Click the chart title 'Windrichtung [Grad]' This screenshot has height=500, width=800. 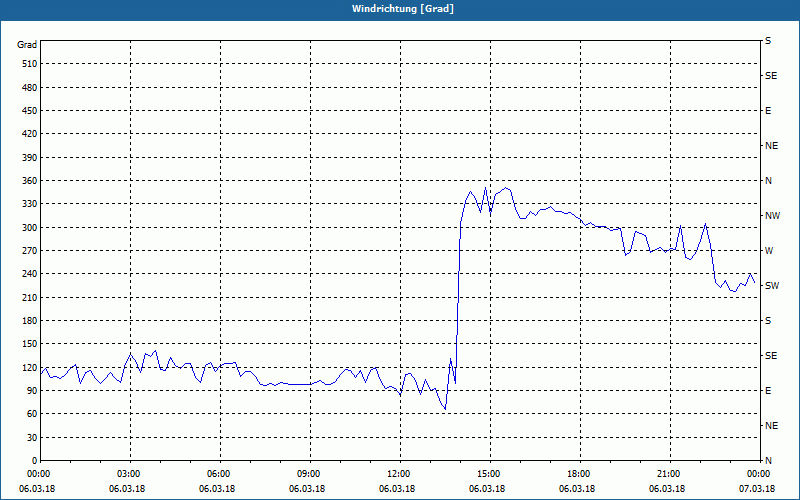coord(403,9)
